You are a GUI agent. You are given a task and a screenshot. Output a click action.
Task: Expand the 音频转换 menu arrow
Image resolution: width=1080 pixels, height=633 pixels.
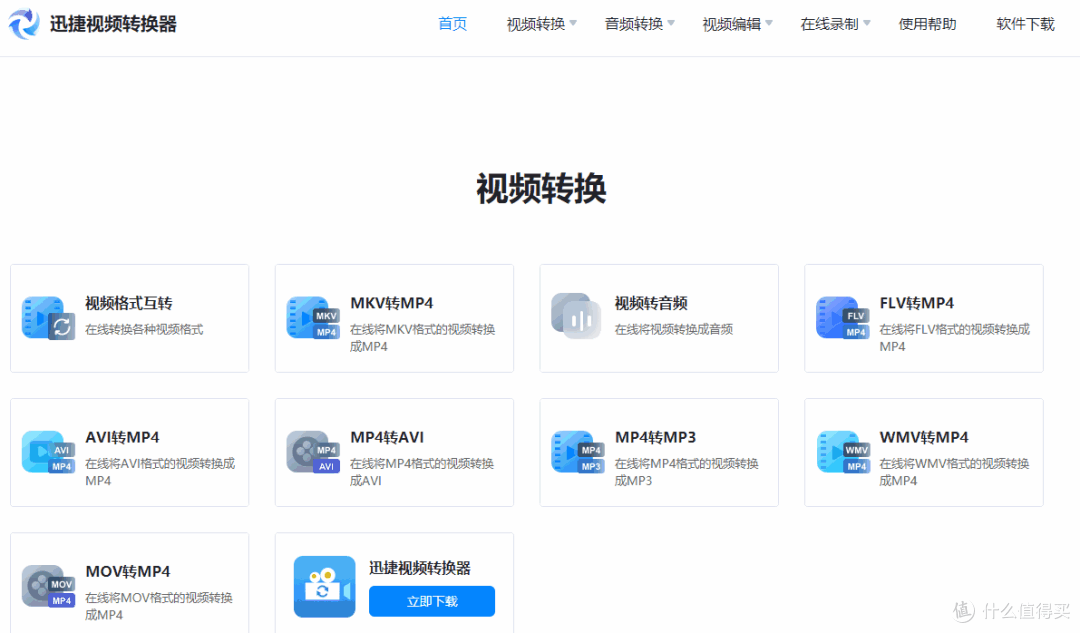pos(671,23)
